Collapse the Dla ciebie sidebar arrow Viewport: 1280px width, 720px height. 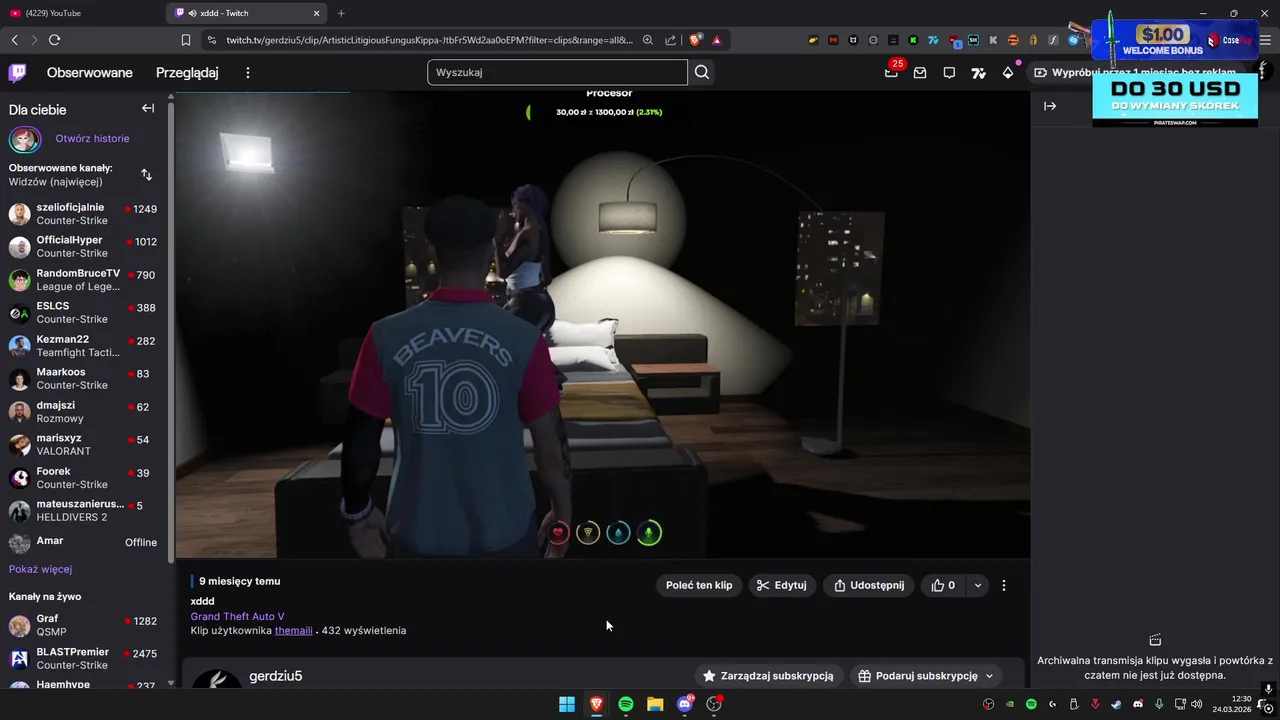coord(148,108)
